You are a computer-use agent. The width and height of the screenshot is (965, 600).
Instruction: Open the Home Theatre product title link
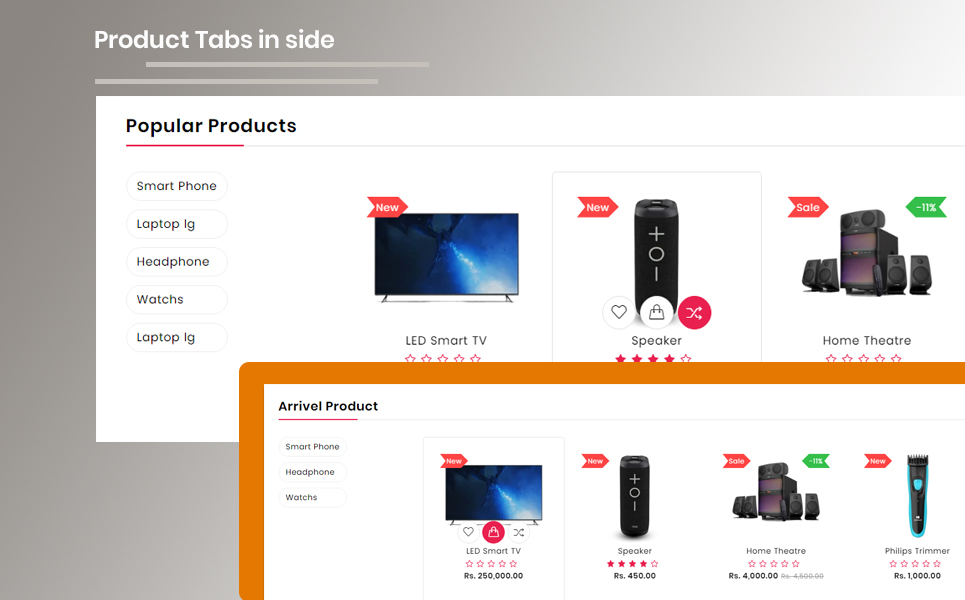(867, 340)
